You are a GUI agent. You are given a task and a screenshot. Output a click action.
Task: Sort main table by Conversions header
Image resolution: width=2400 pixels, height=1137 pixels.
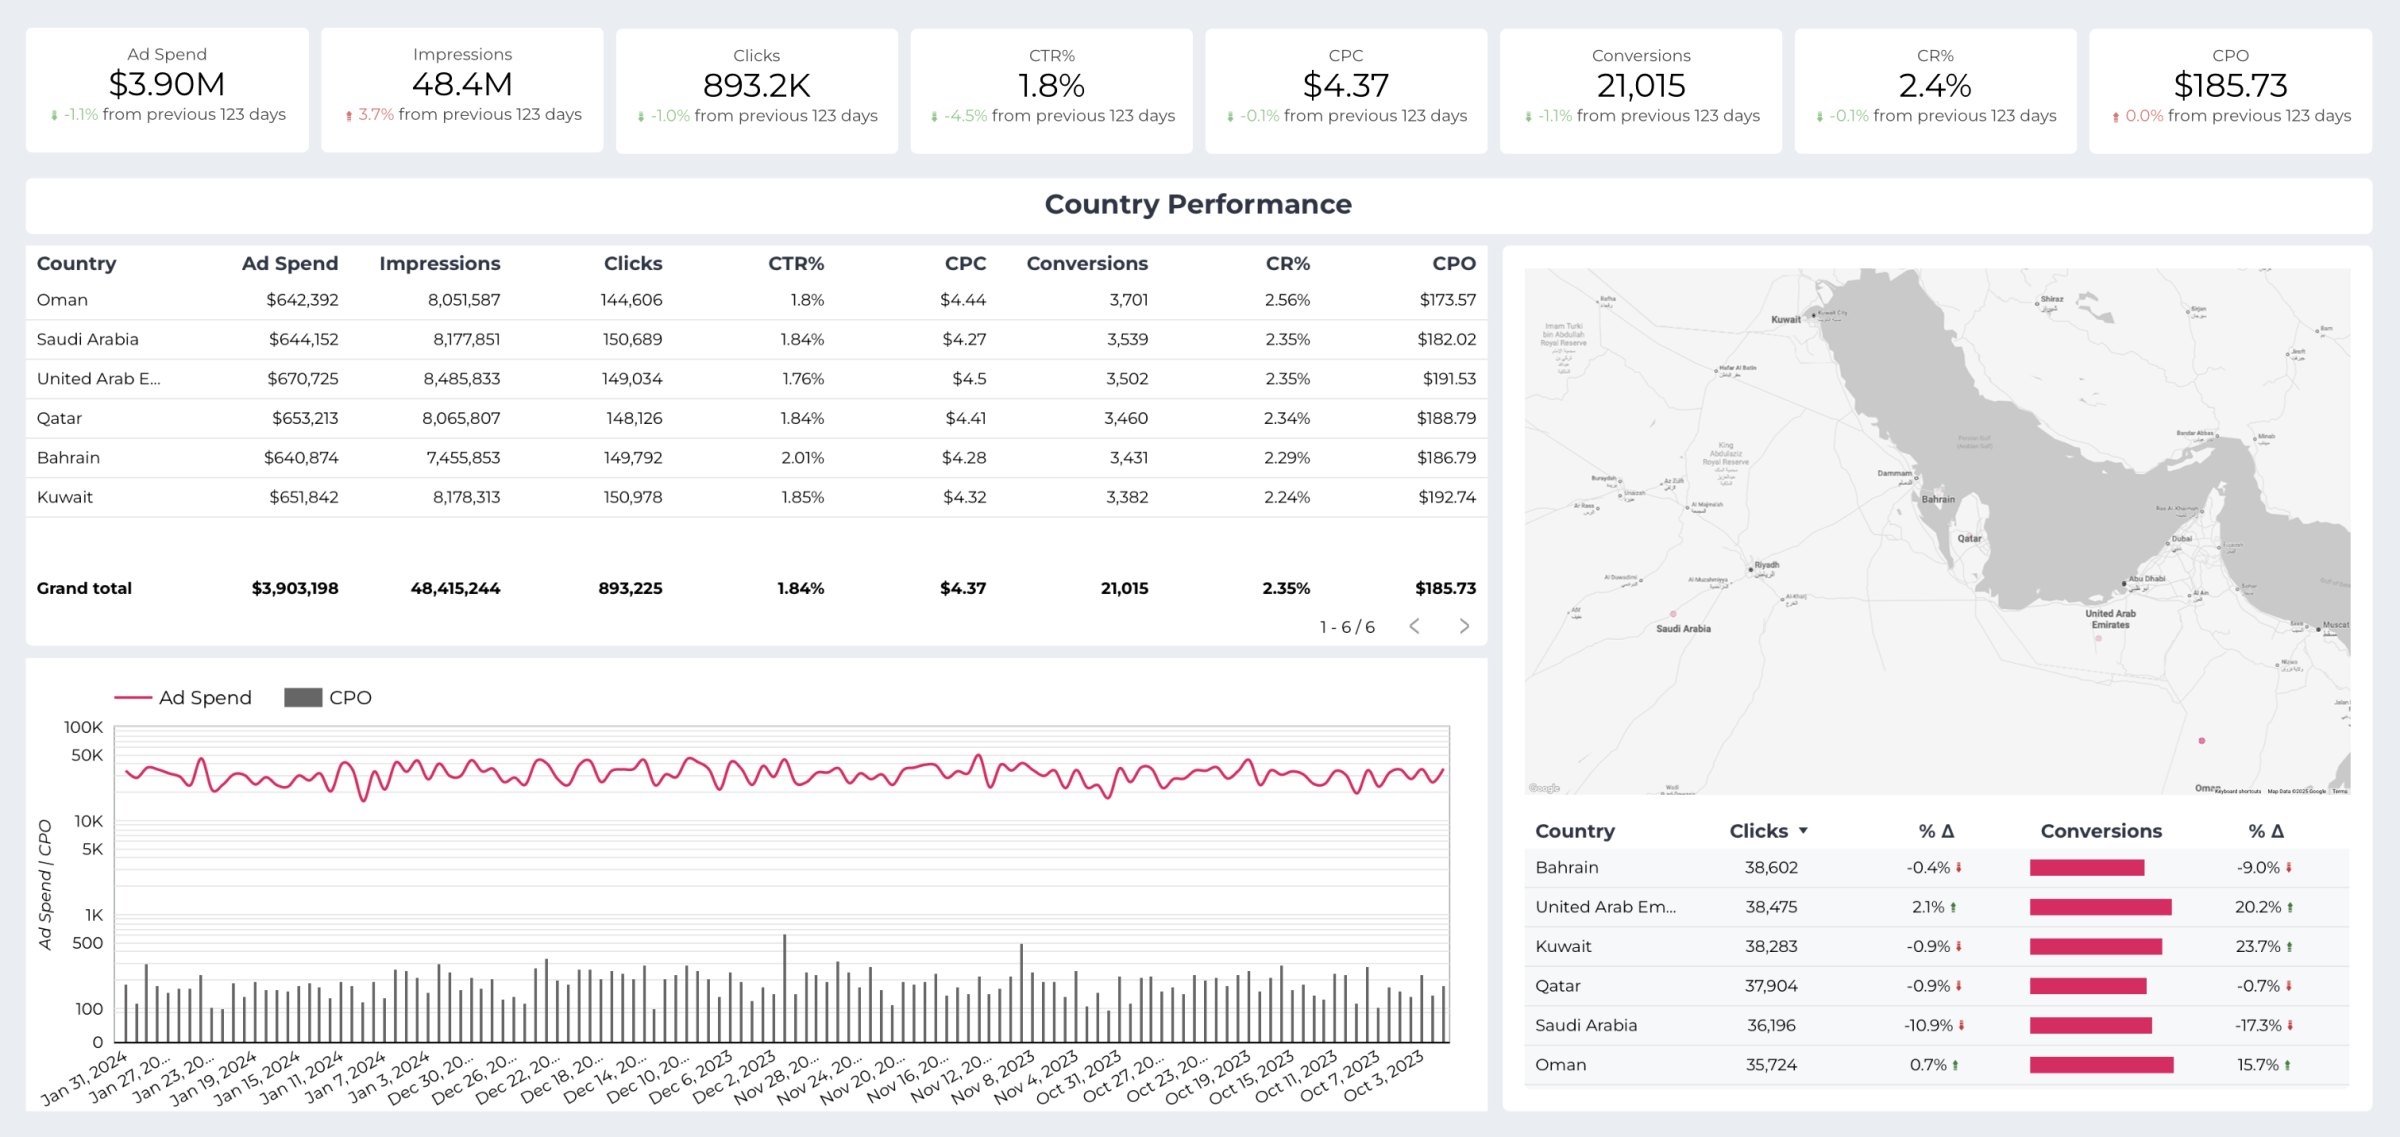(x=1086, y=263)
